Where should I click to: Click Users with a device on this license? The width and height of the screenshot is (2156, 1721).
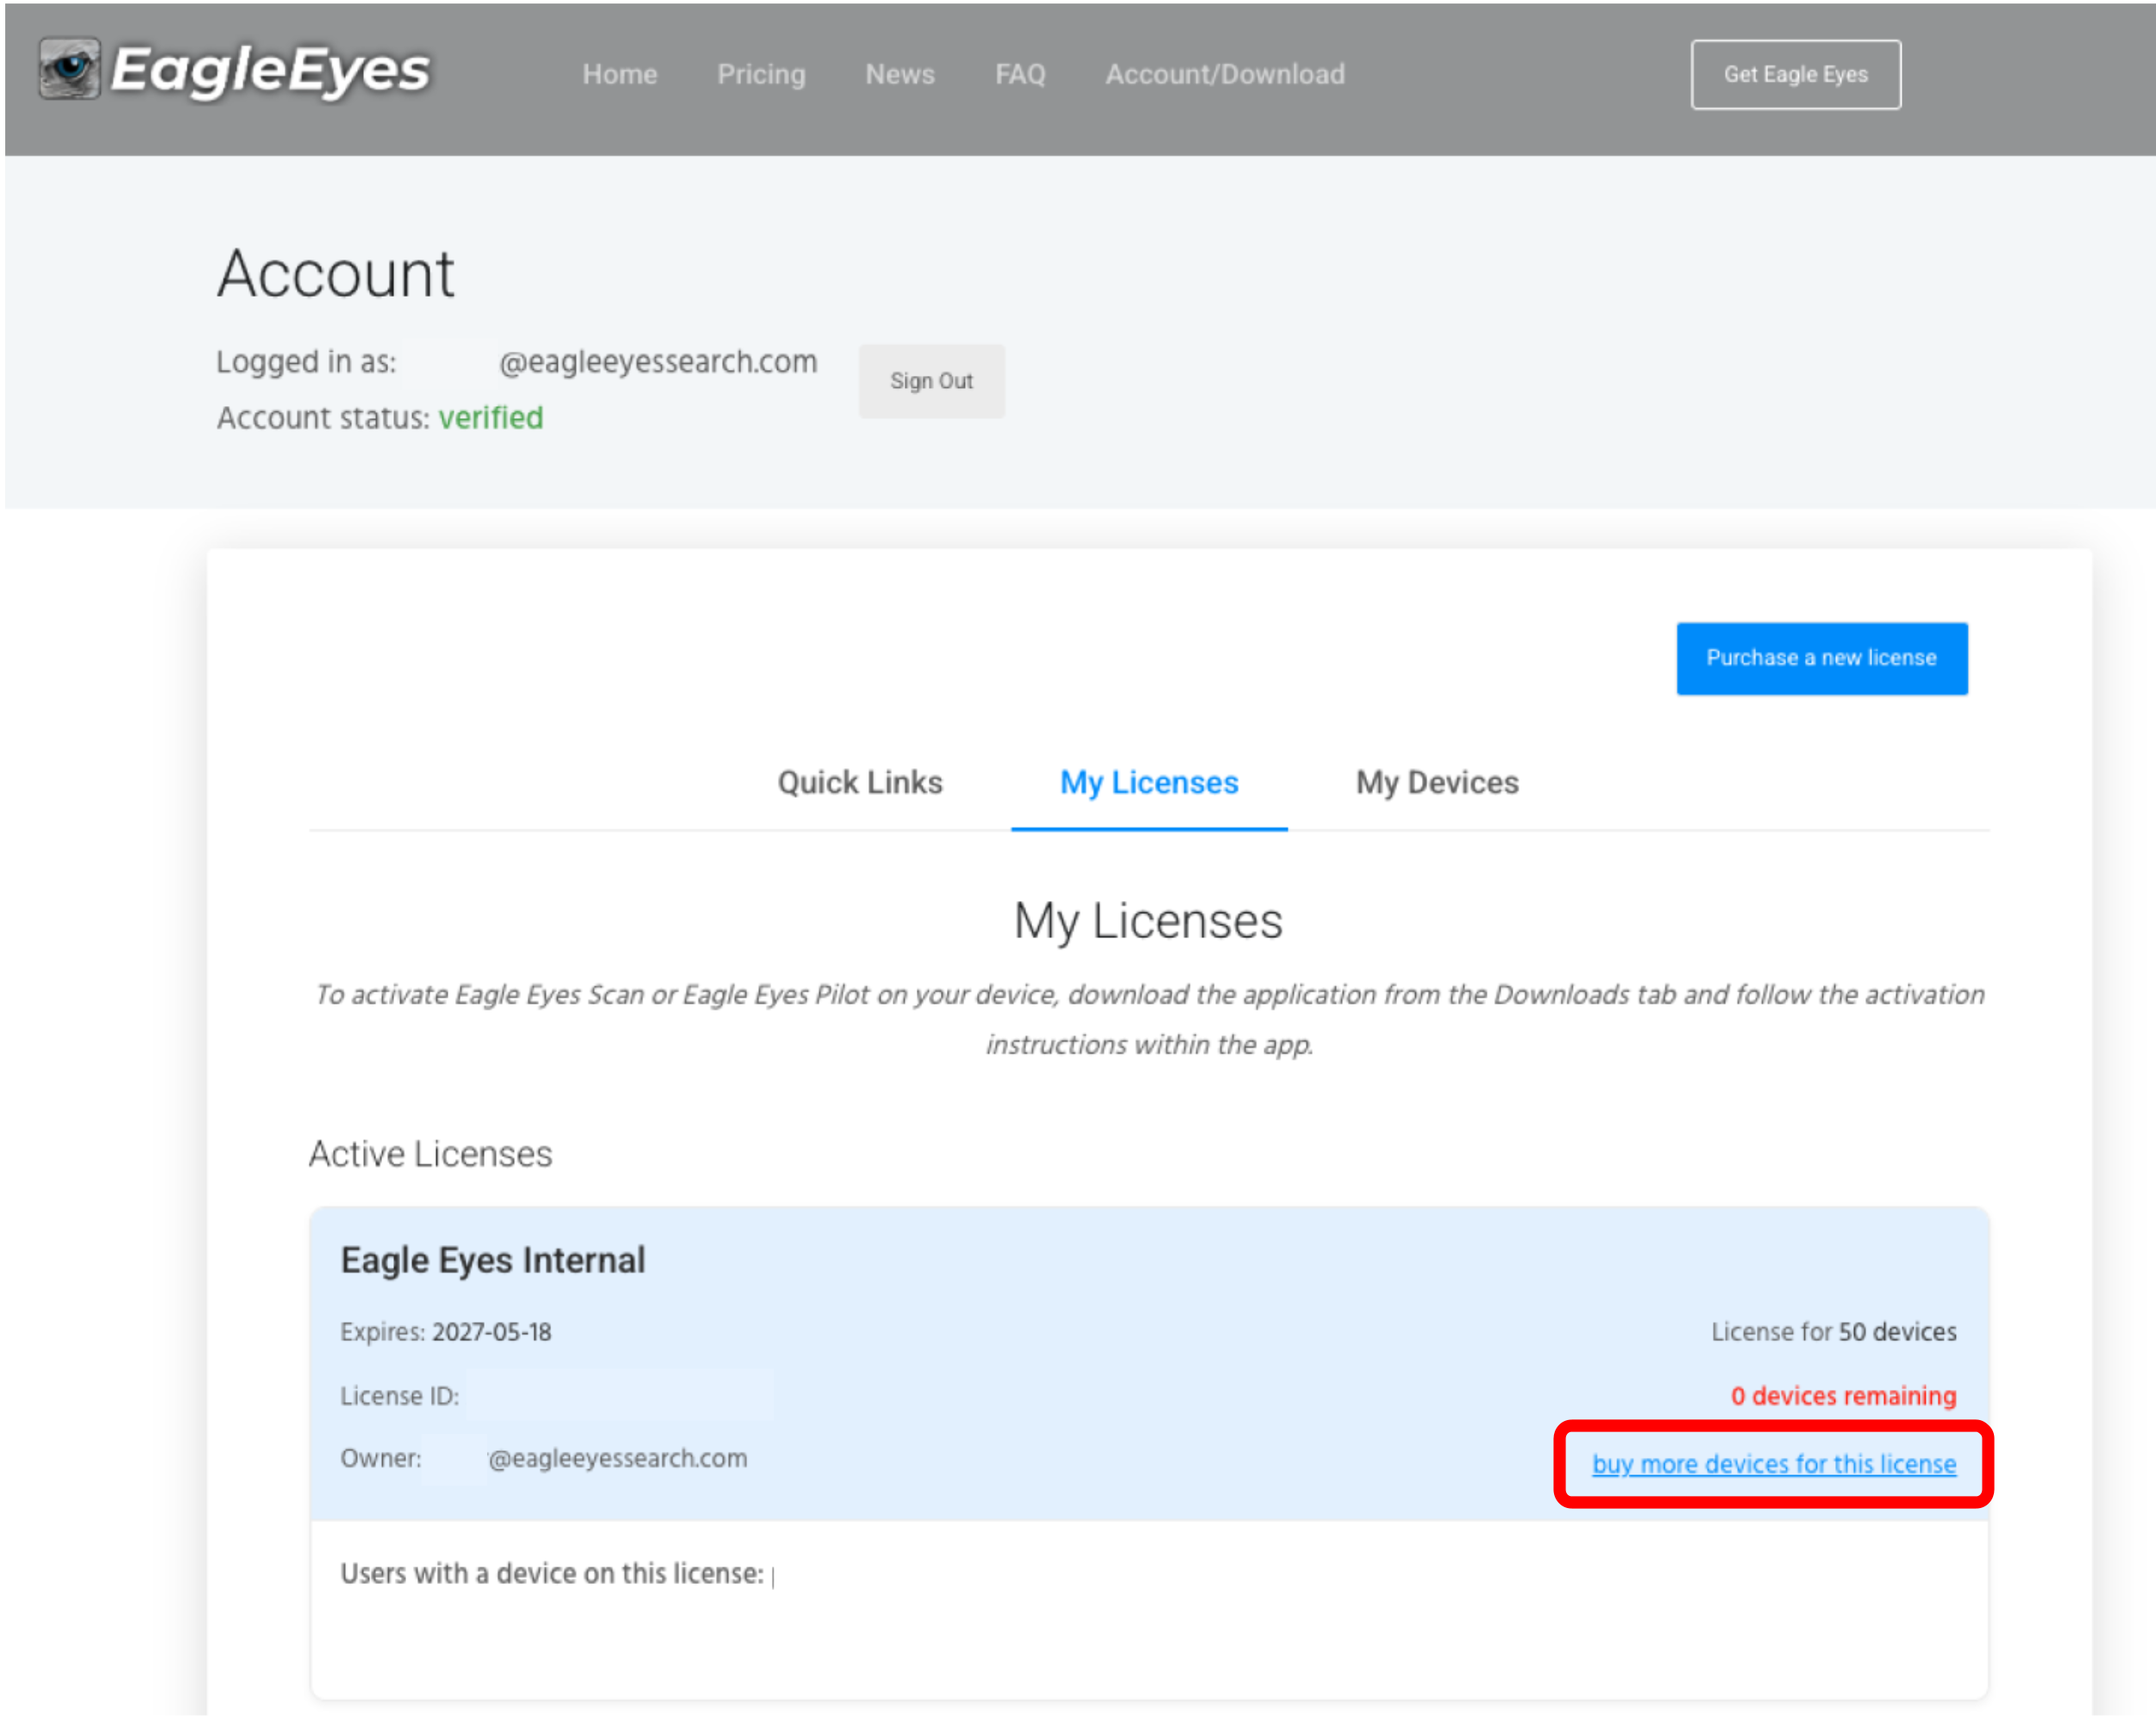pyautogui.click(x=551, y=1574)
